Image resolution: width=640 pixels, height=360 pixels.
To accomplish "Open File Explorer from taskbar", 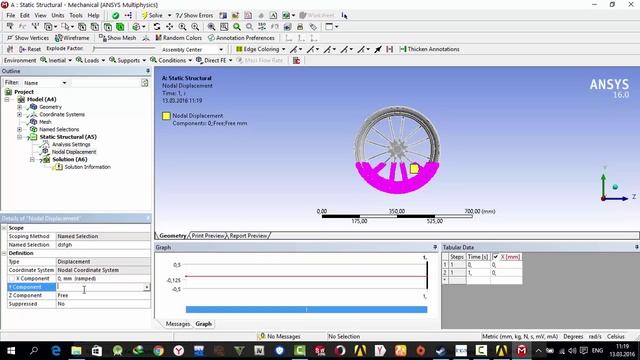I will [76, 350].
